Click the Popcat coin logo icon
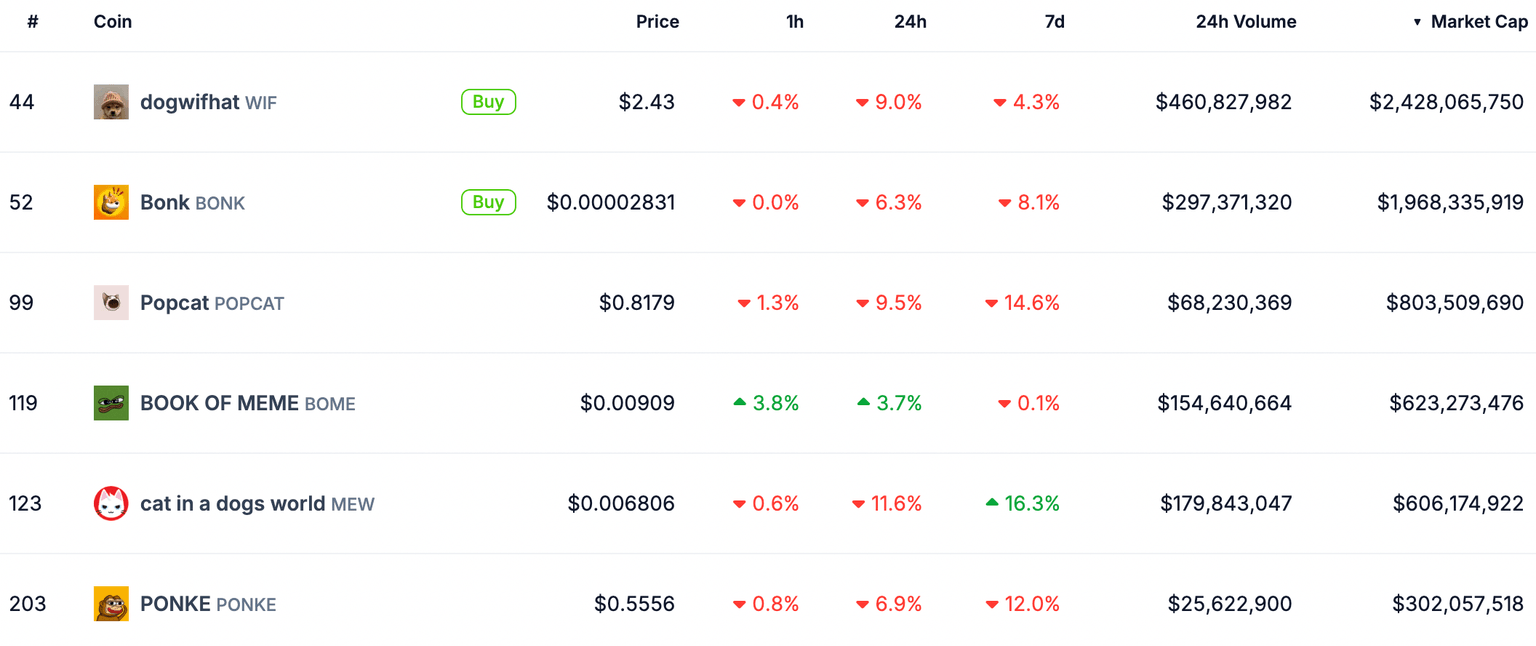The width and height of the screenshot is (1536, 646). pos(111,303)
